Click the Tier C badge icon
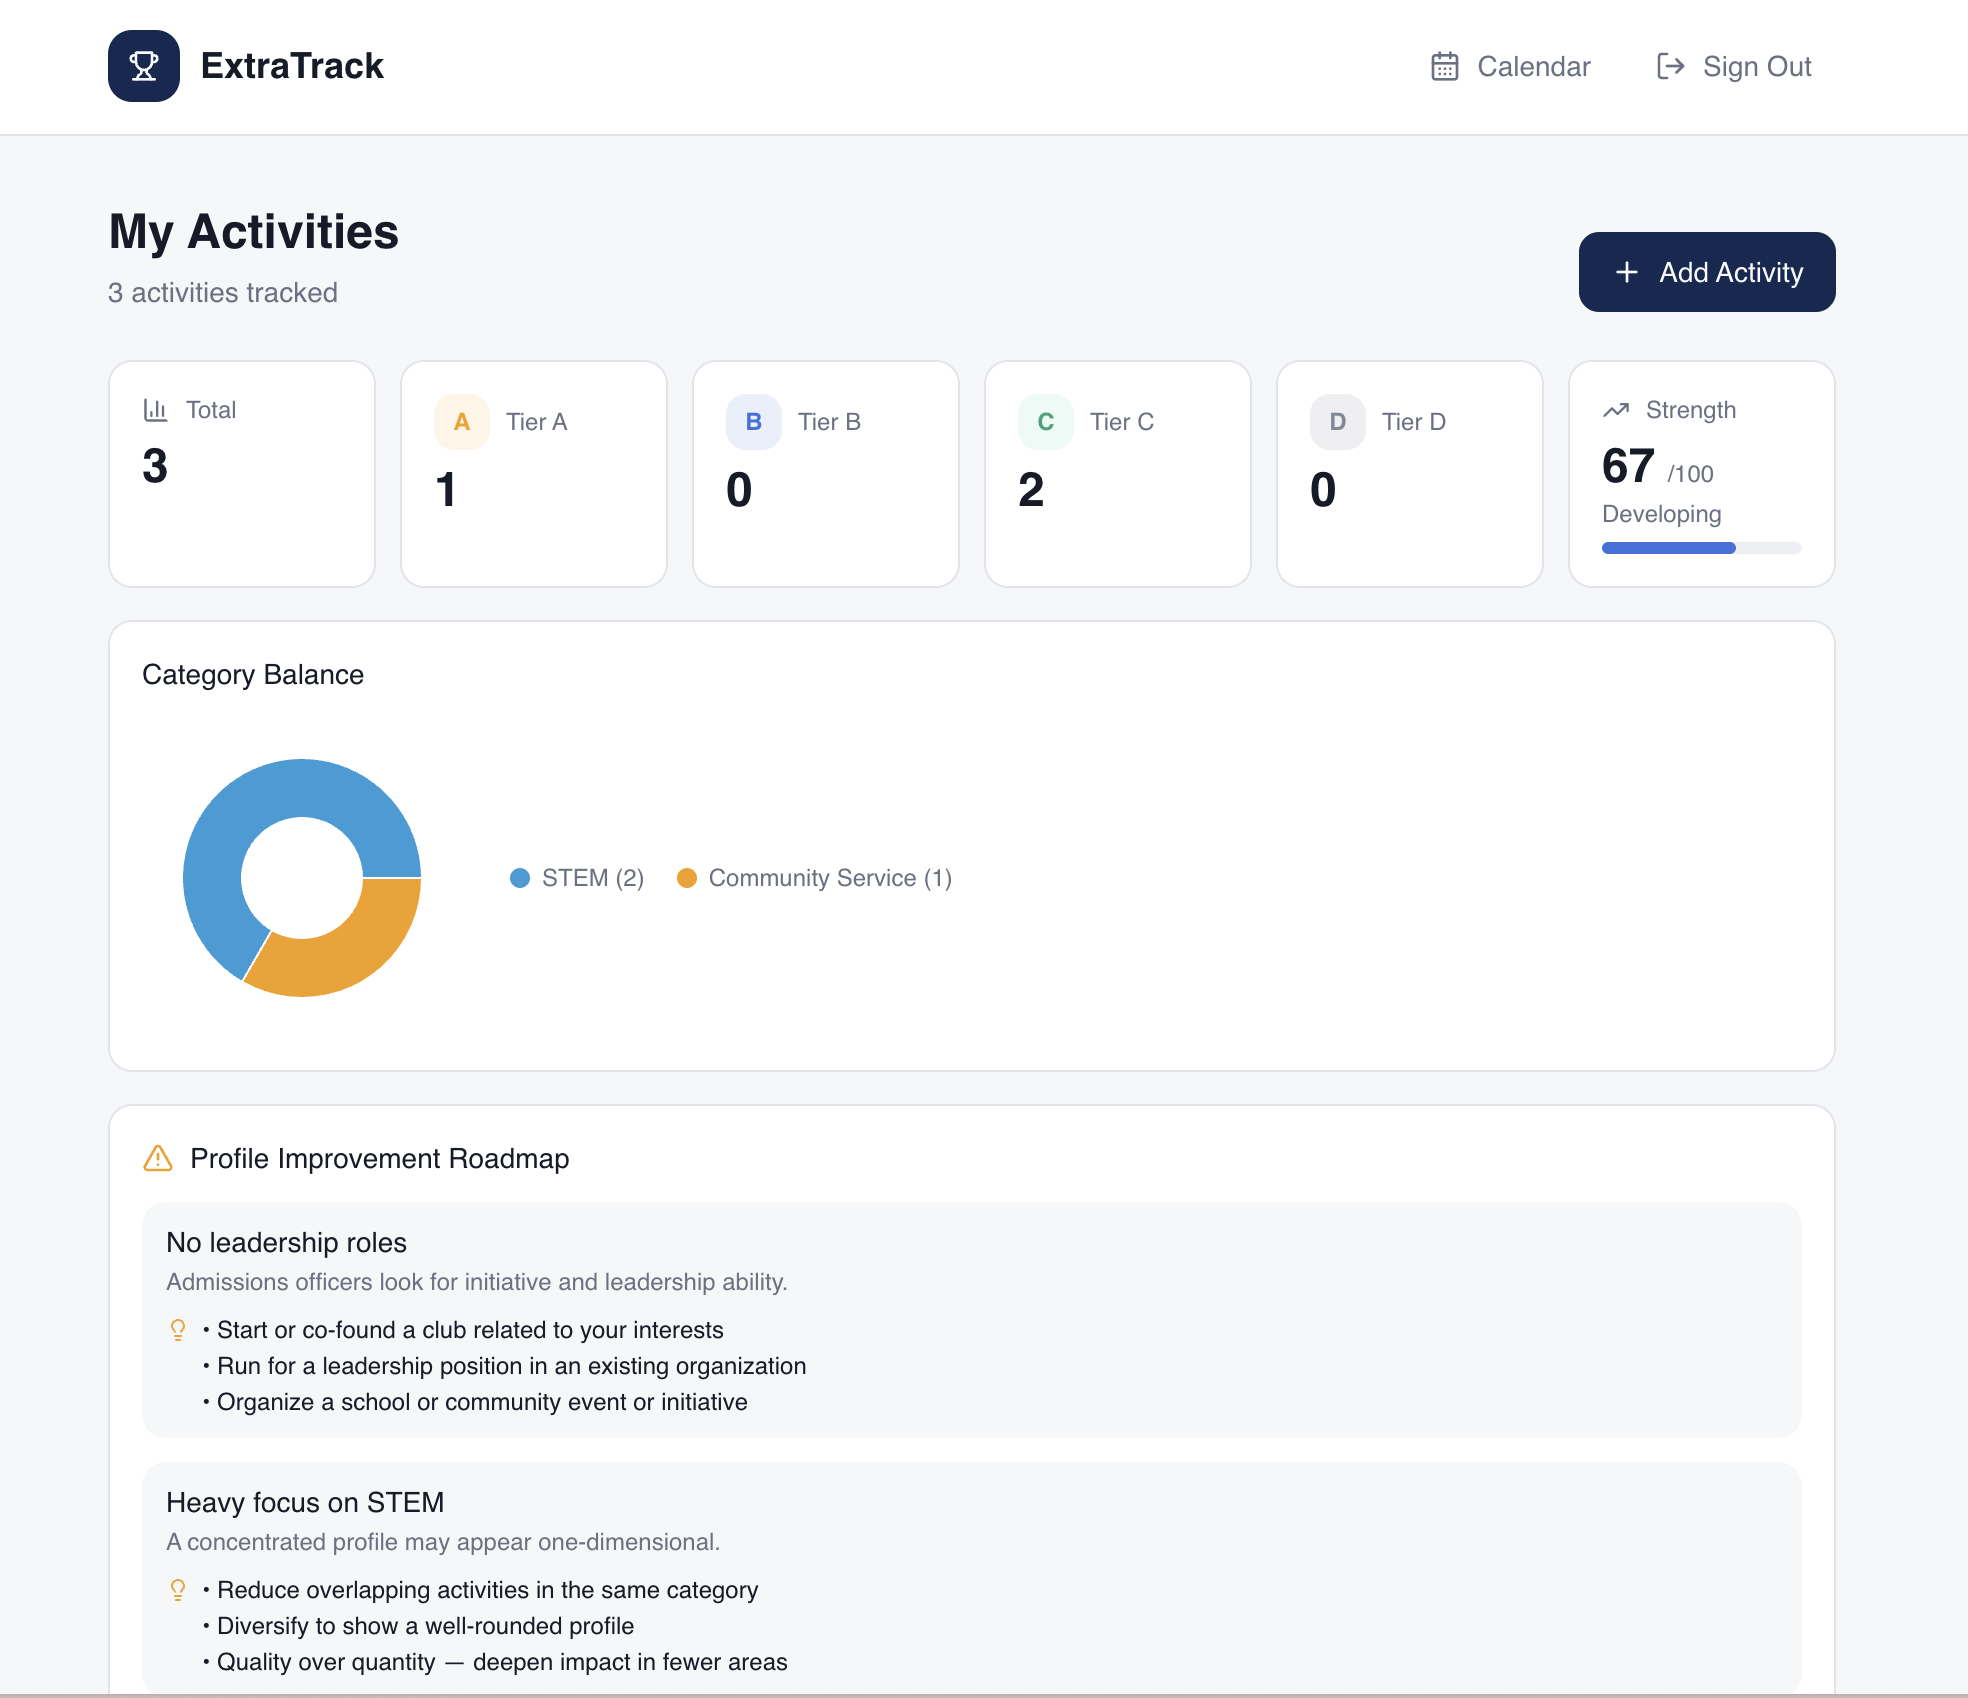This screenshot has width=1968, height=1698. pos(1045,421)
